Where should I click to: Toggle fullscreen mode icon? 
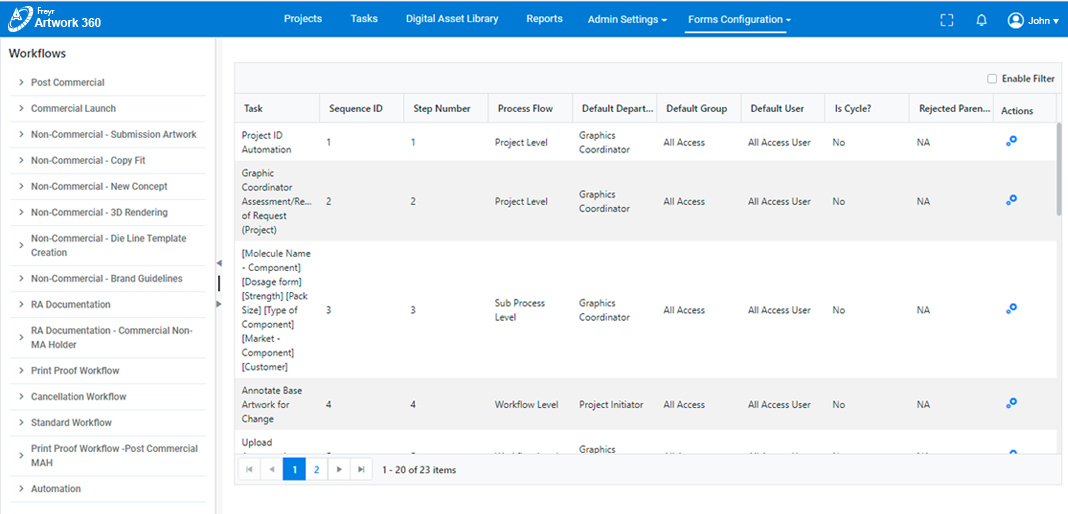tap(946, 20)
